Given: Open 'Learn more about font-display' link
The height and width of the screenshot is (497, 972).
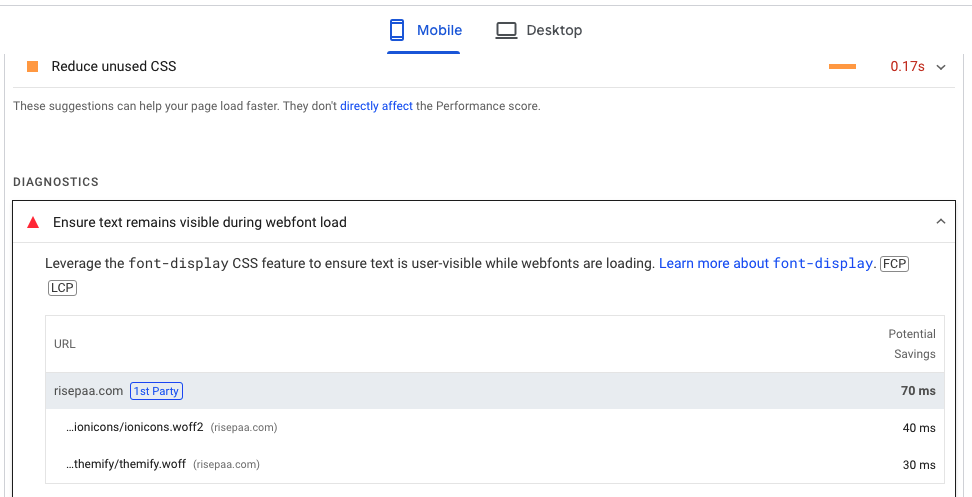Looking at the screenshot, I should coord(766,264).
